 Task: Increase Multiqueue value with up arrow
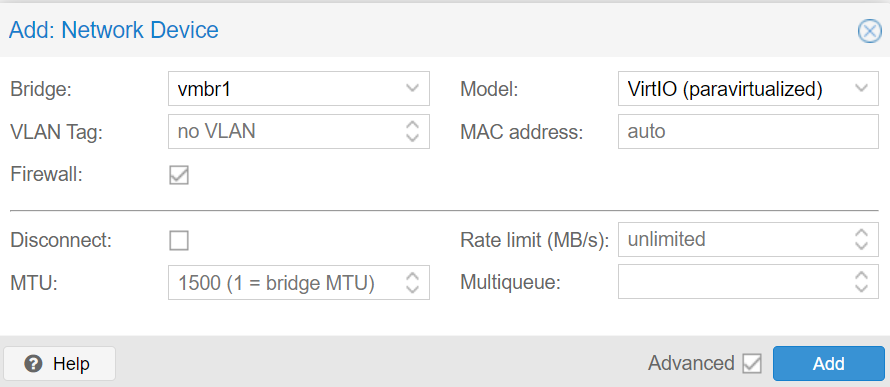click(x=861, y=276)
